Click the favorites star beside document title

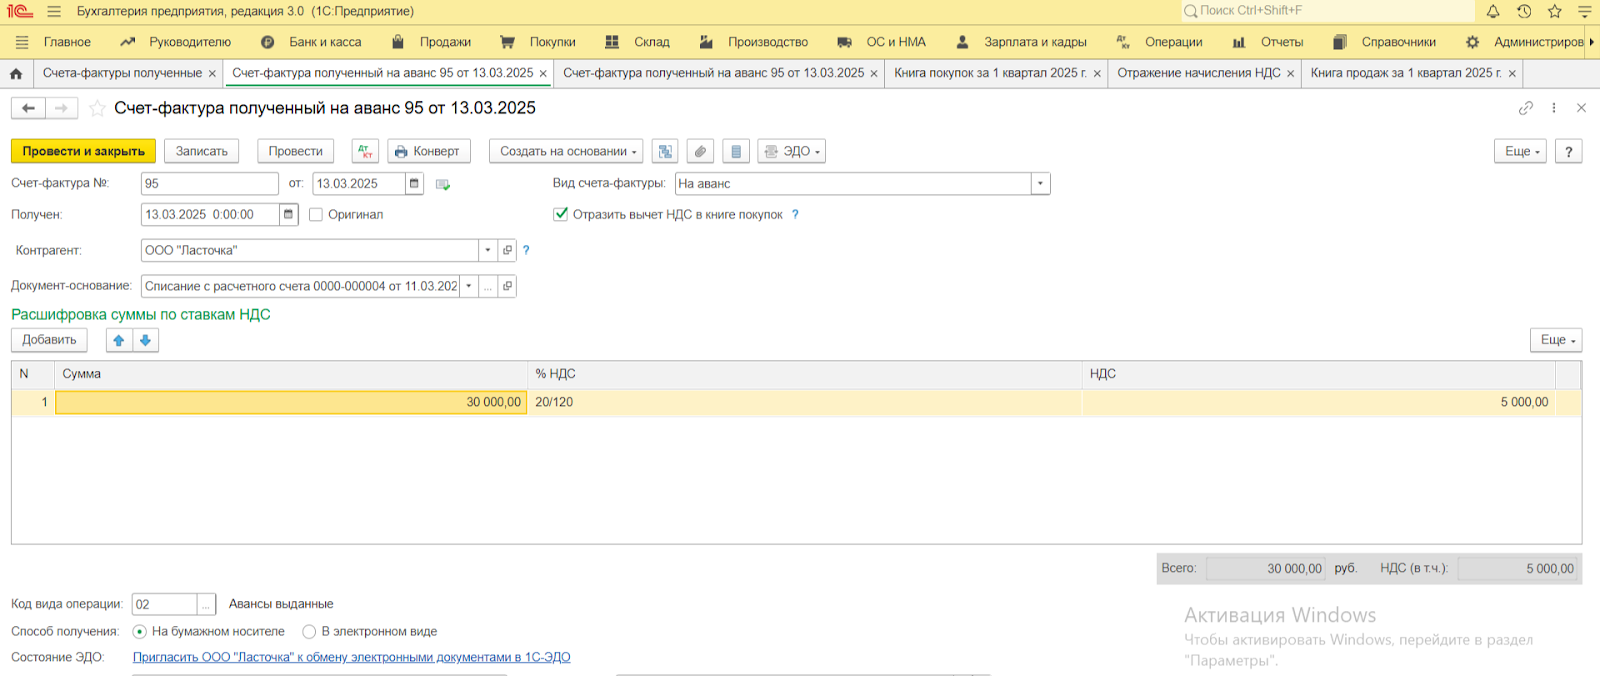tap(97, 108)
